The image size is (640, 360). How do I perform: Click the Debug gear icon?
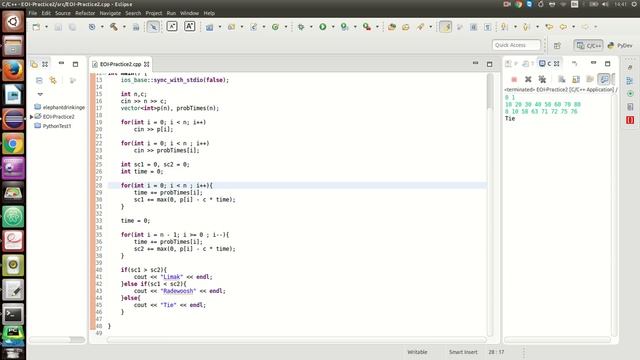(x=301, y=27)
